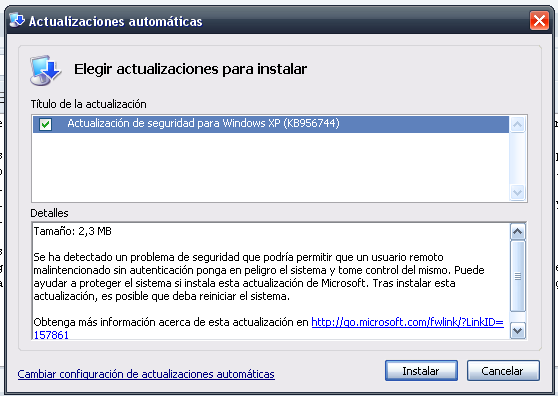Click the Elegir actualizaciones para instalar heading
The height and width of the screenshot is (396, 558).
click(x=190, y=69)
